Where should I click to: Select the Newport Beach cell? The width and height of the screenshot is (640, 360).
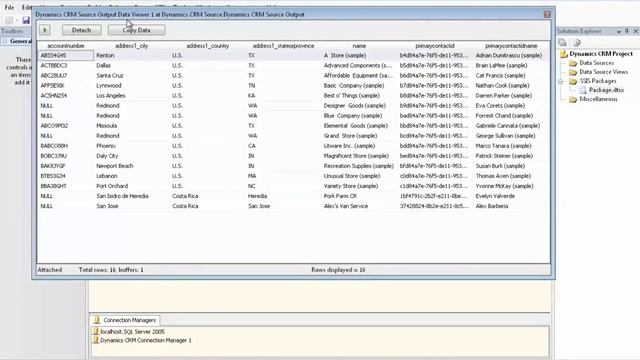pos(131,166)
